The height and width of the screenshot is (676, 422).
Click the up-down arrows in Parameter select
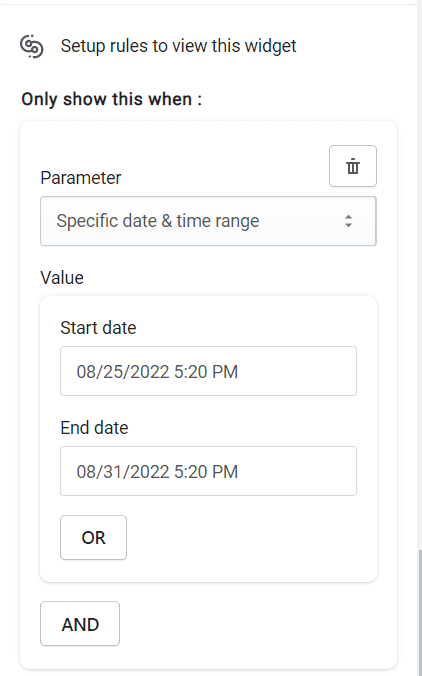(348, 221)
